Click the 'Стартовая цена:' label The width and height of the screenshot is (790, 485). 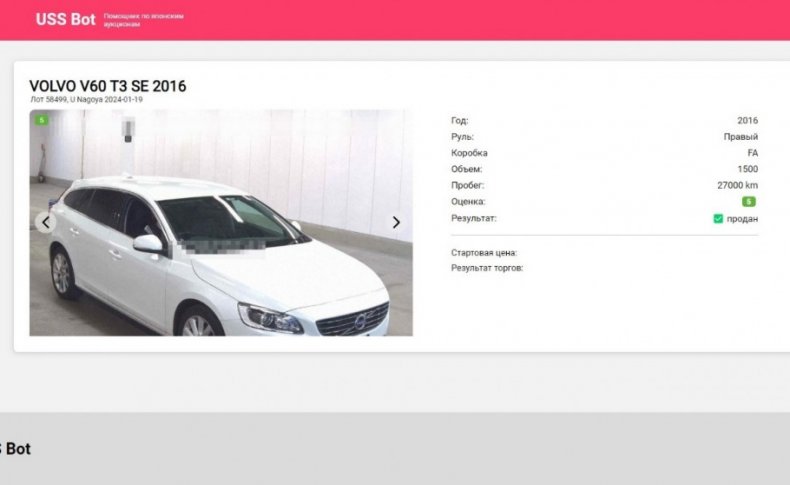tap(484, 253)
